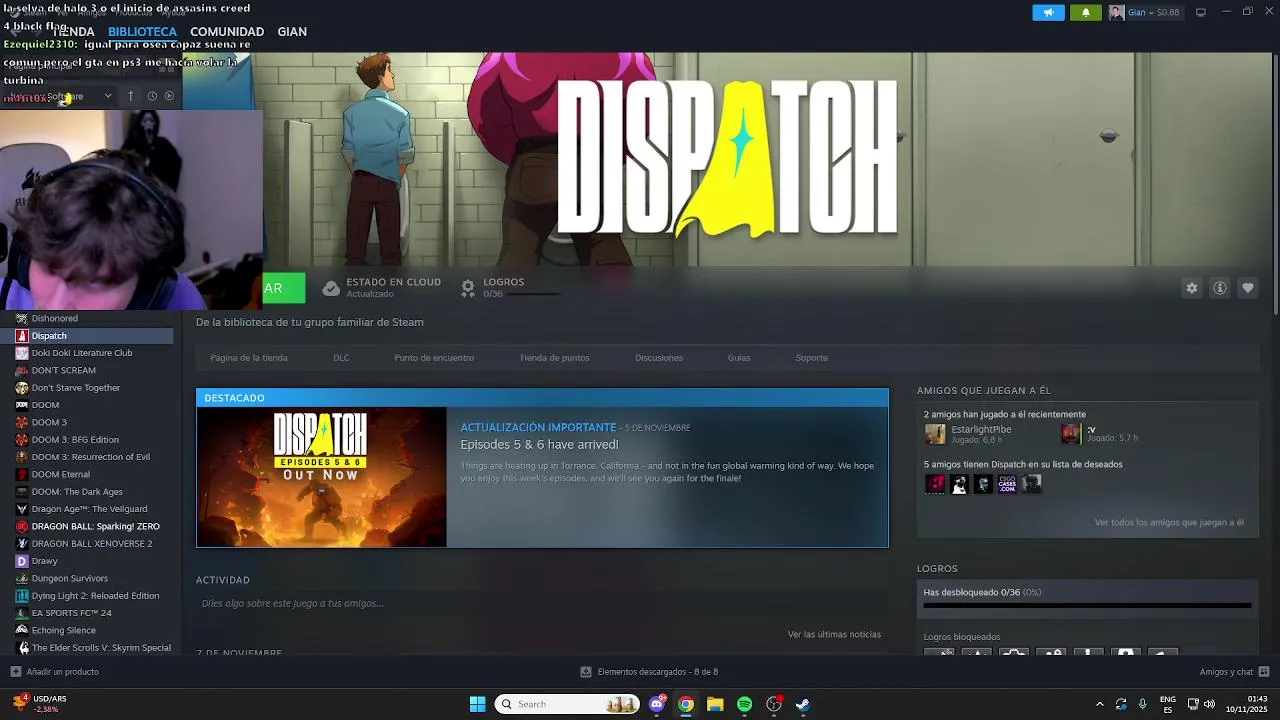Viewport: 1280px width, 720px height.
Task: Open Discusiones tab
Action: (659, 358)
